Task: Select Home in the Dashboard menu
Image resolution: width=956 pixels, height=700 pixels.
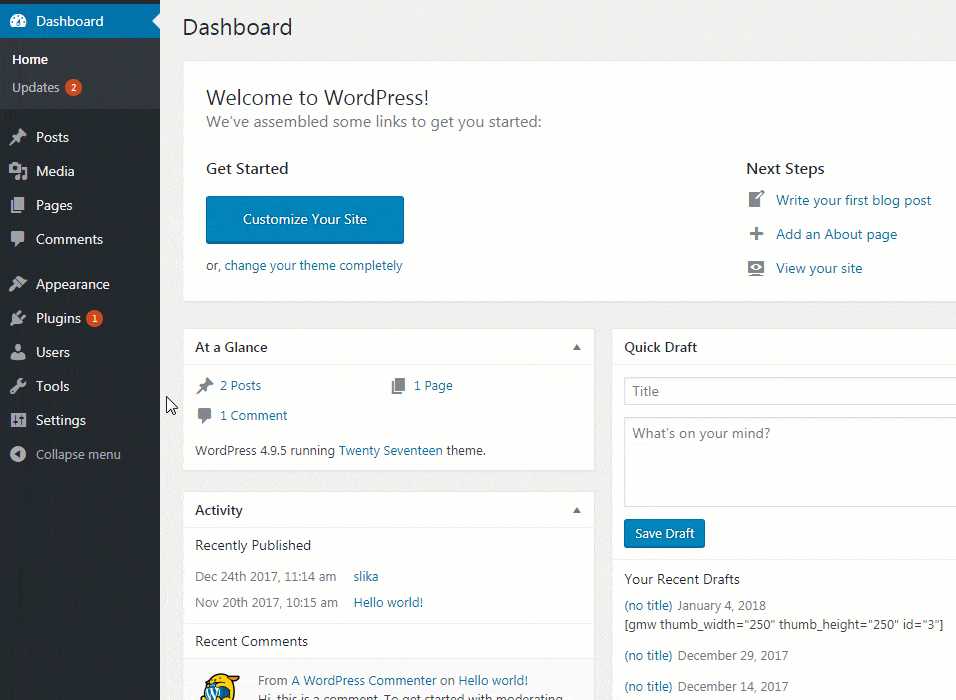Action: tap(30, 59)
